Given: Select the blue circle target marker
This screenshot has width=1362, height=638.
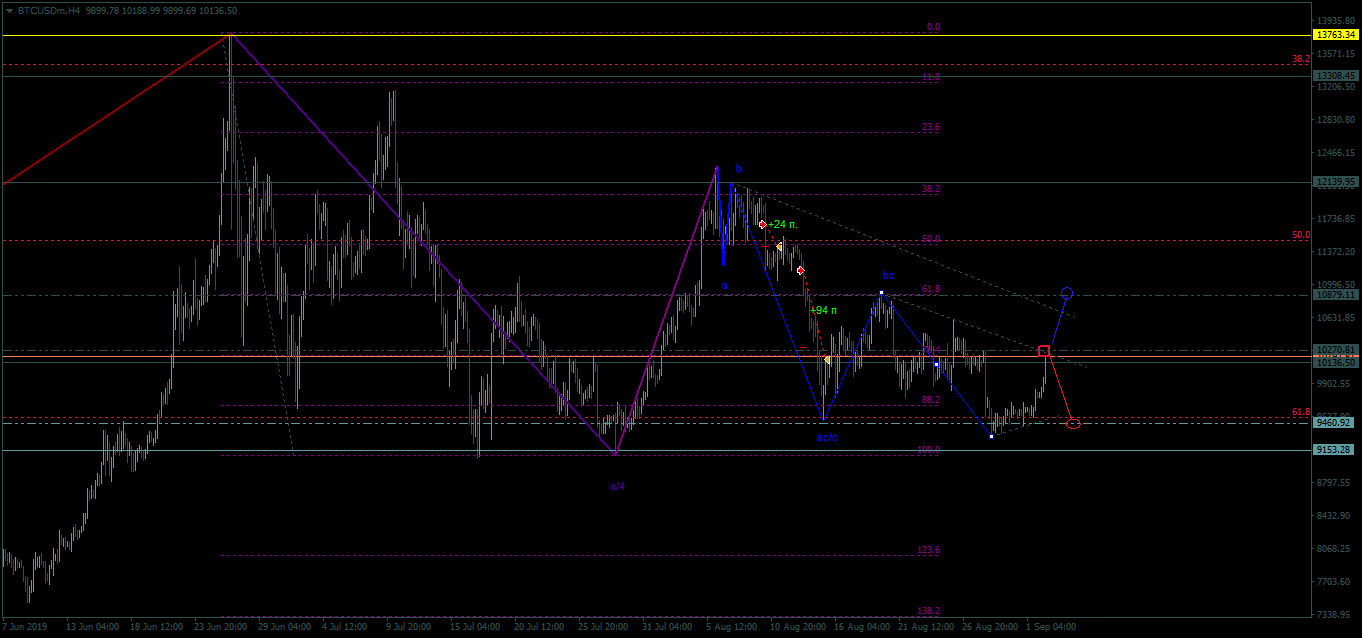Looking at the screenshot, I should point(1067,293).
